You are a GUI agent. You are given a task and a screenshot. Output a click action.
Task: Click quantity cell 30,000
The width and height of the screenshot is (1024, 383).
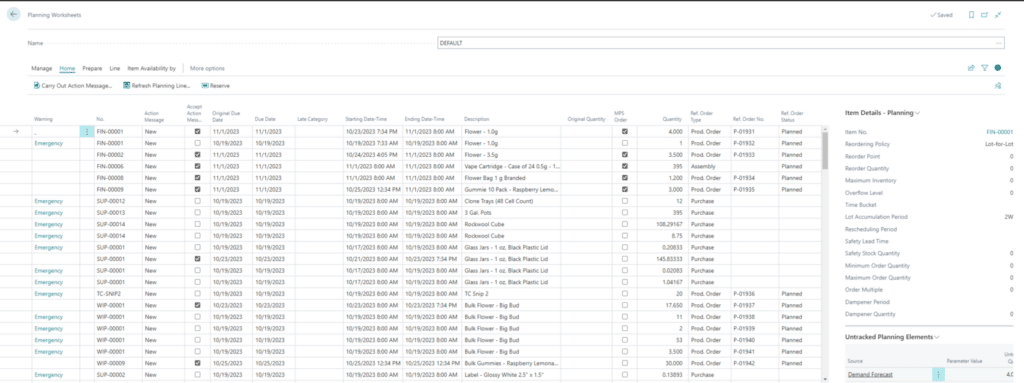675,363
